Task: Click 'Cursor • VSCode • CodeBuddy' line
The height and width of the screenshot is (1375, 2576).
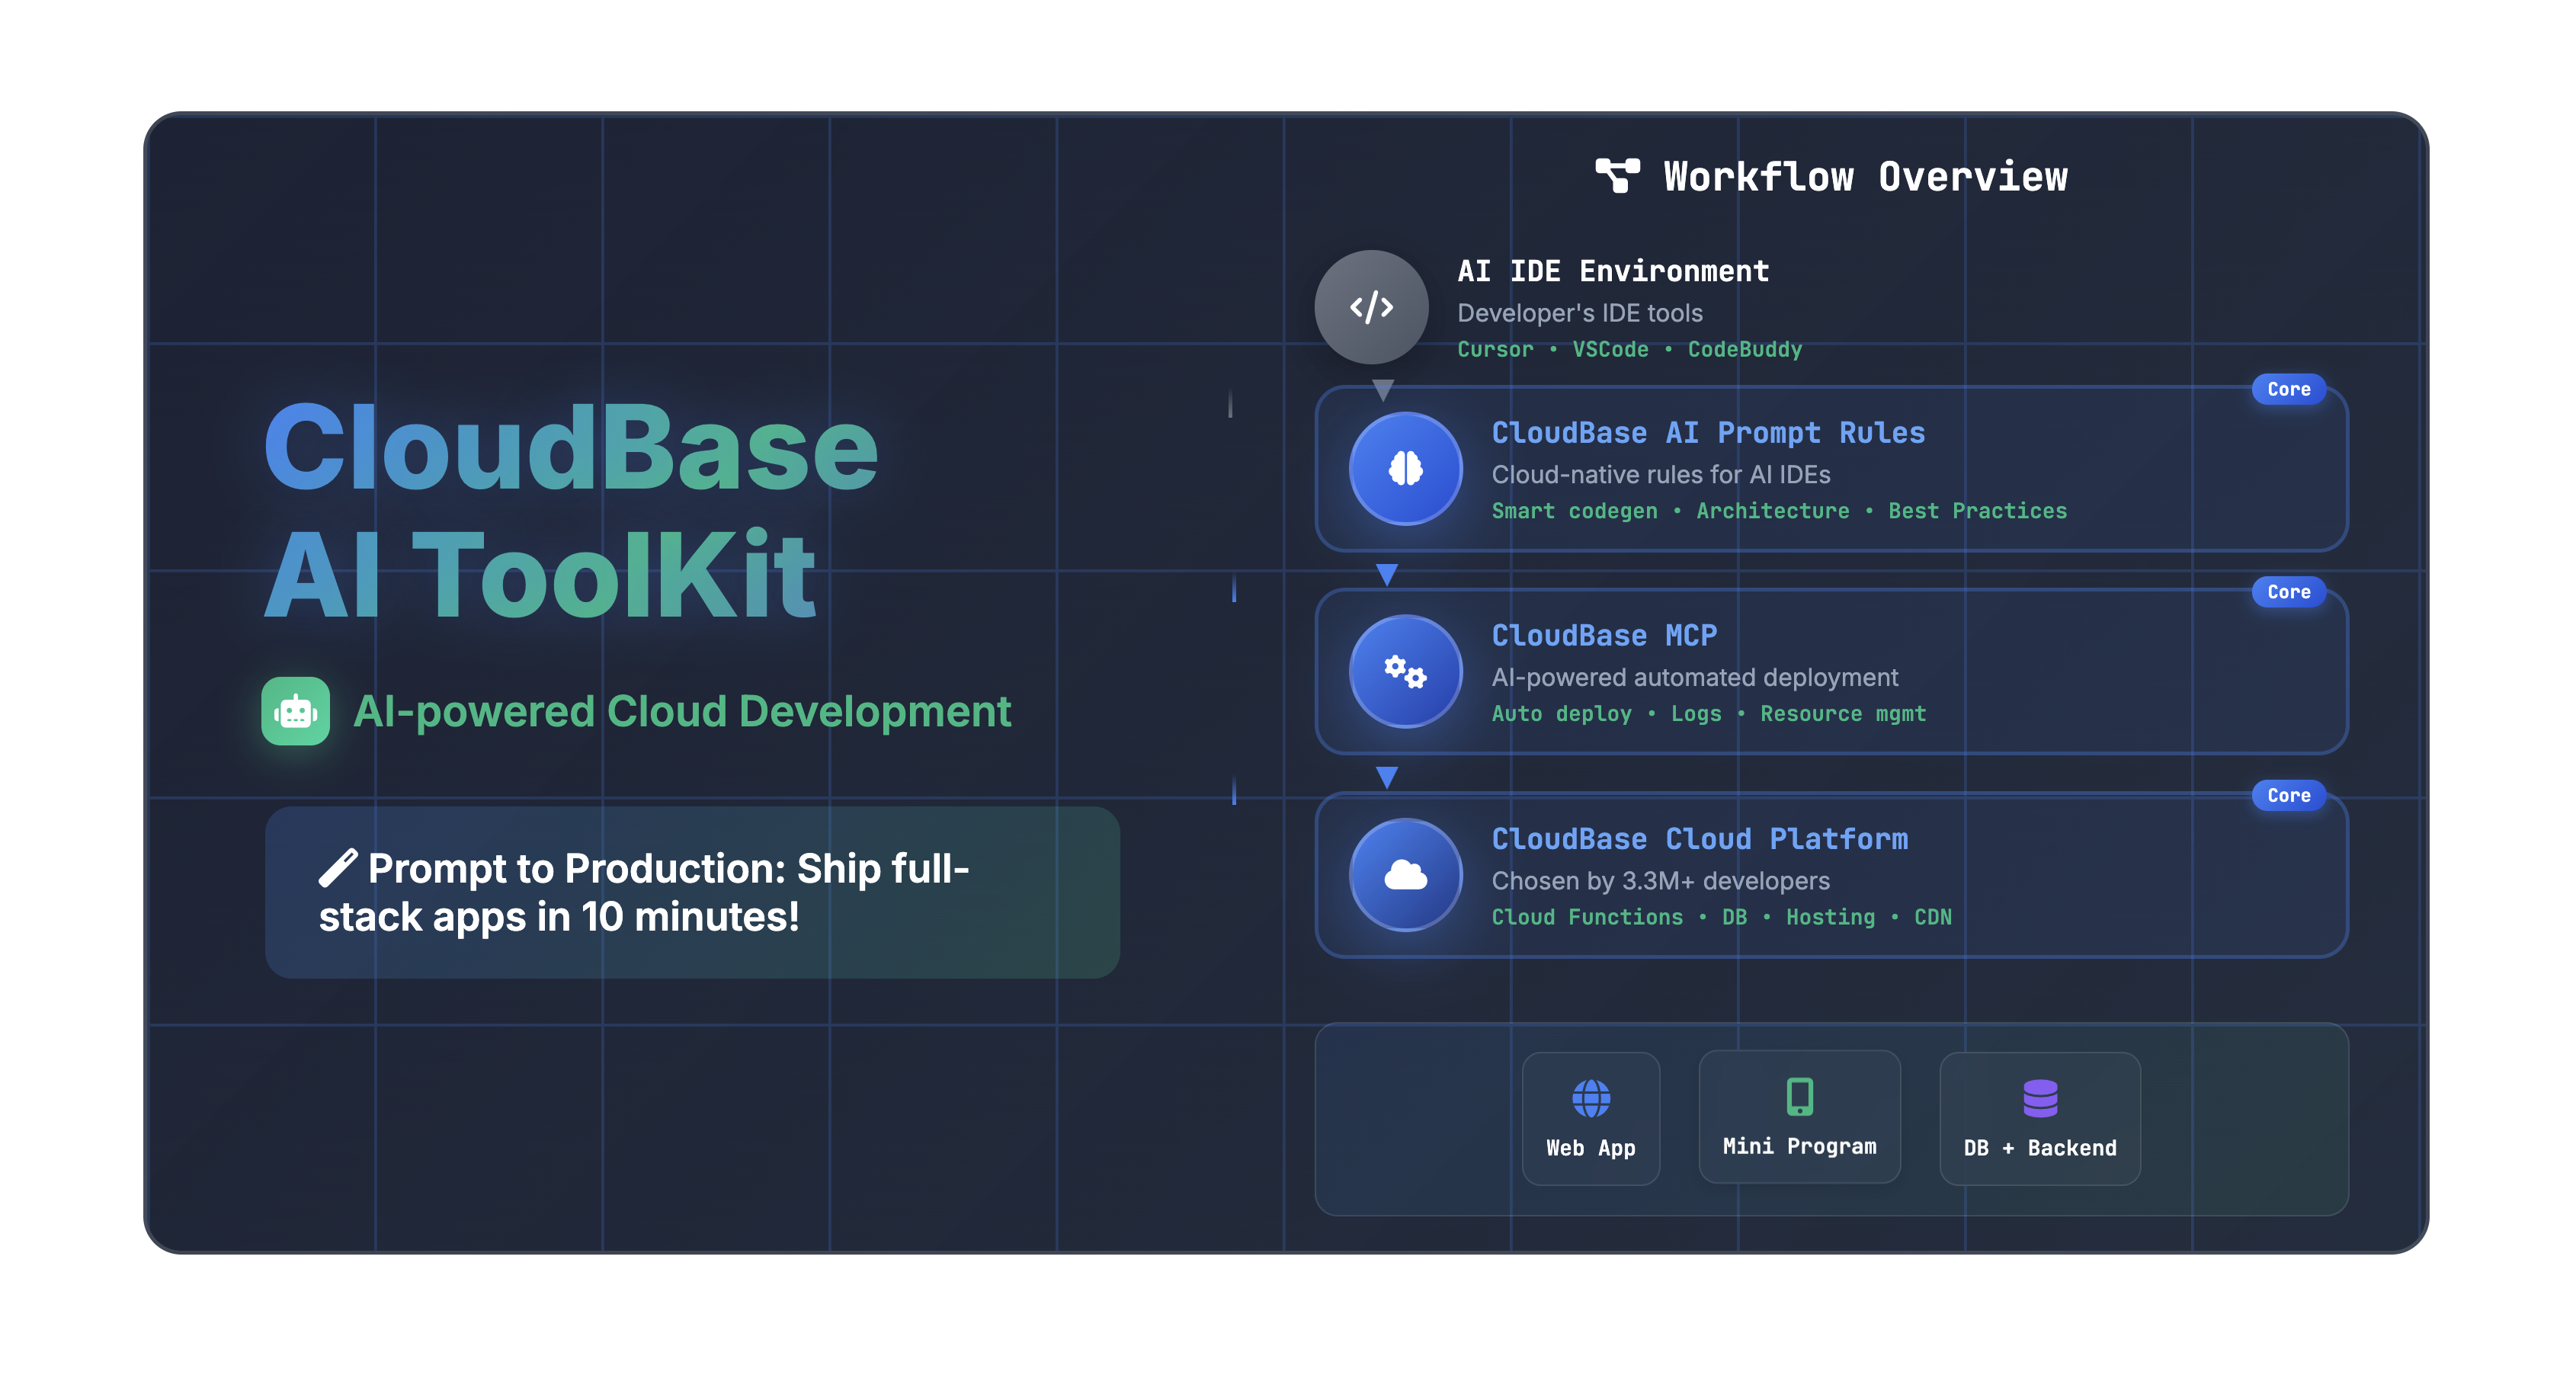Action: pyautogui.click(x=1629, y=349)
